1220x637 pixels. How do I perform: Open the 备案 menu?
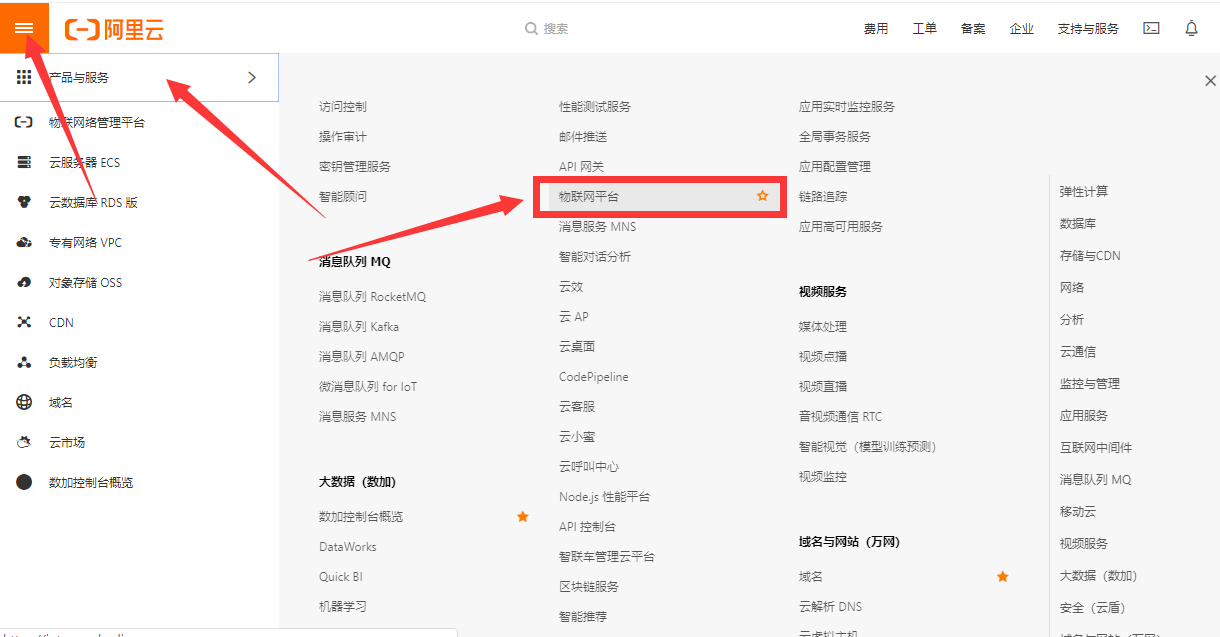(973, 29)
